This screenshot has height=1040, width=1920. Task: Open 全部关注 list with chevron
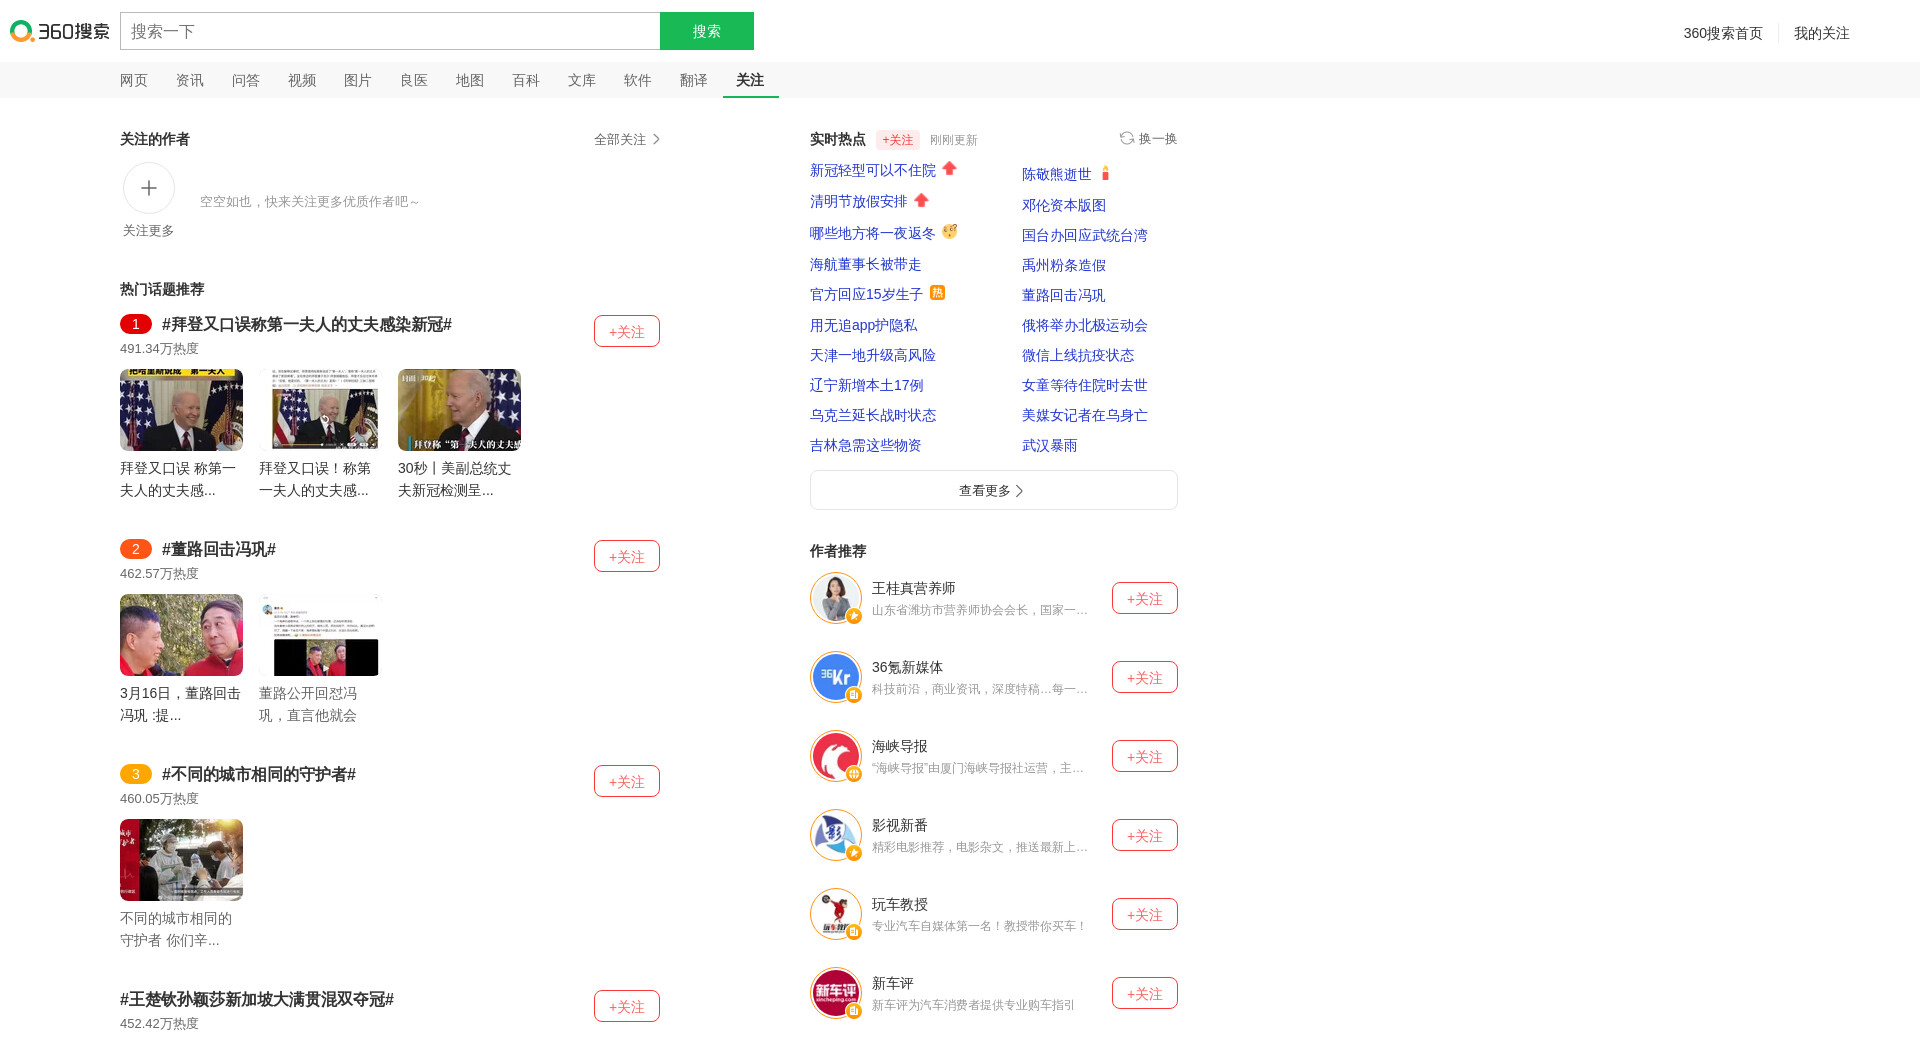click(x=627, y=139)
